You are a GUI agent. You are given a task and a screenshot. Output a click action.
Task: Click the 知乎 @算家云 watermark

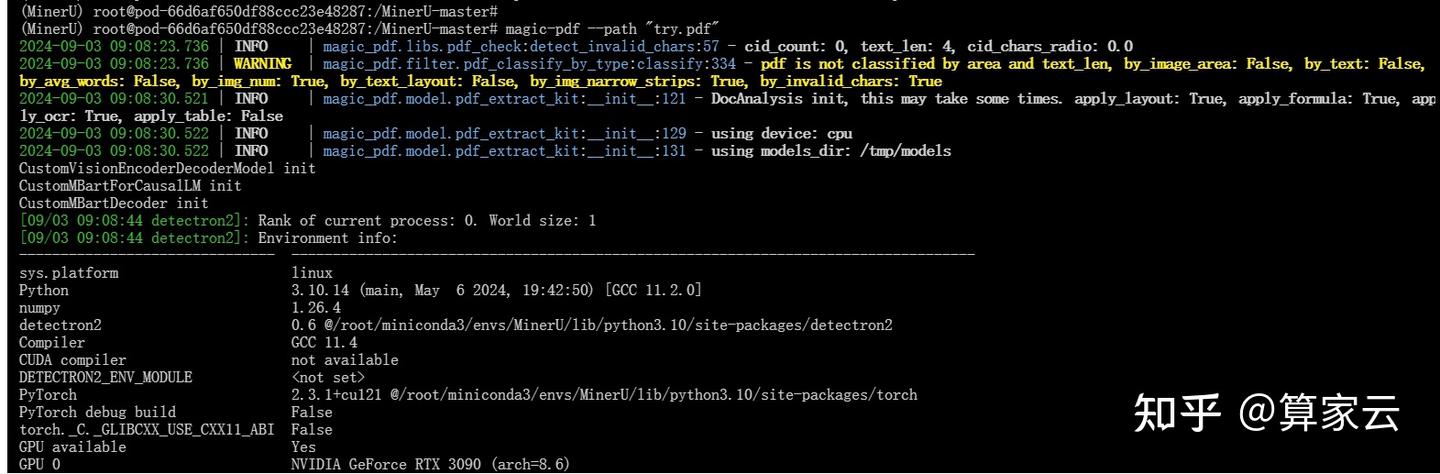pyautogui.click(x=1266, y=412)
